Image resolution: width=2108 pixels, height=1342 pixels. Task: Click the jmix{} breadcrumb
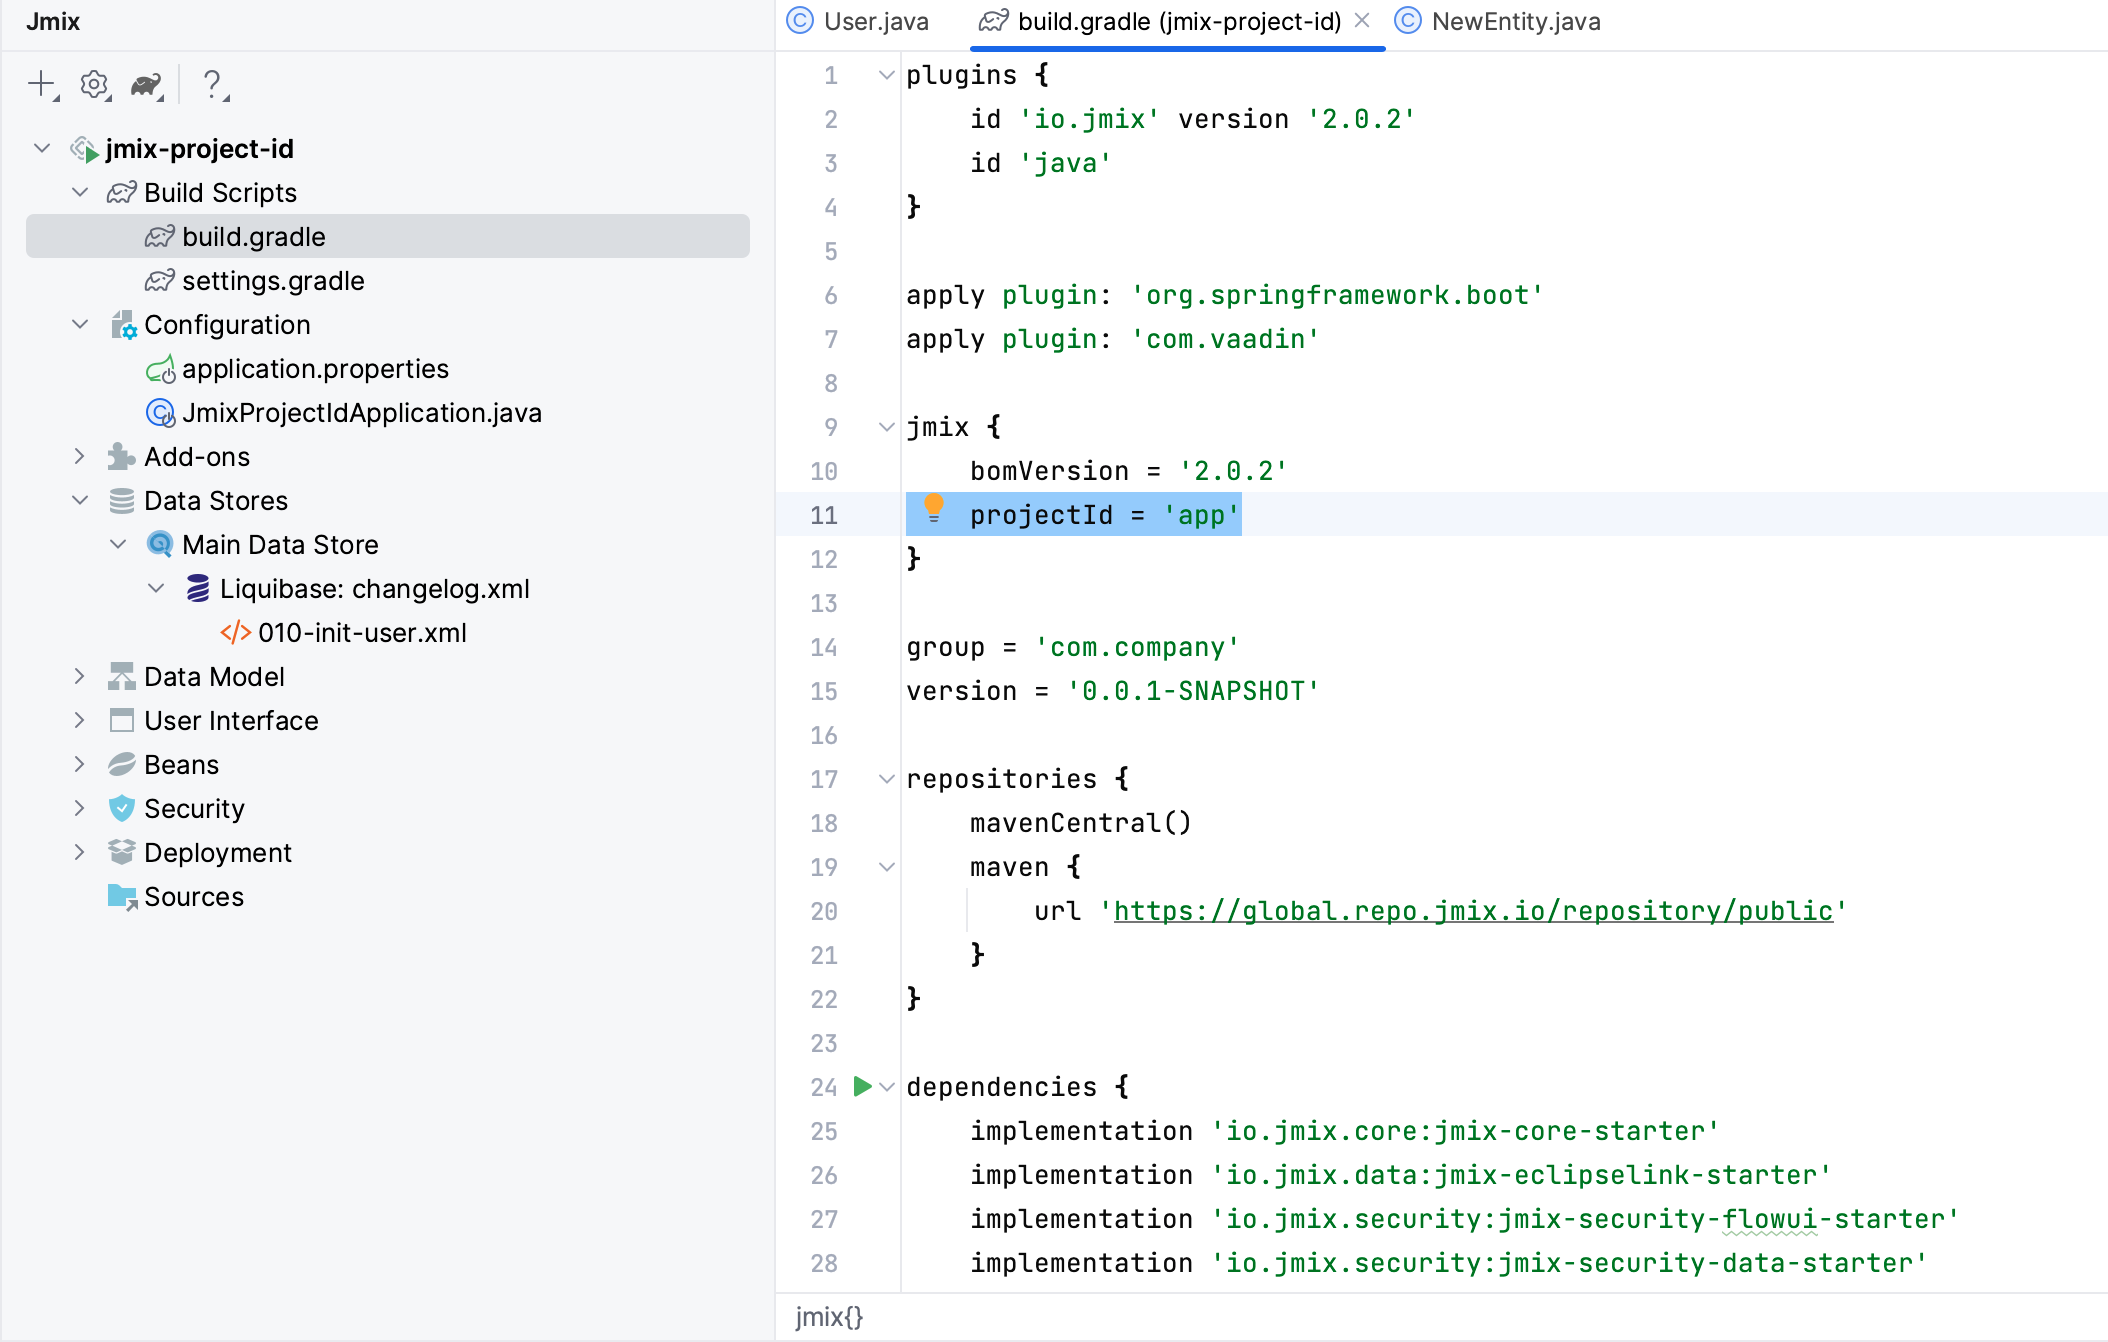(829, 1317)
